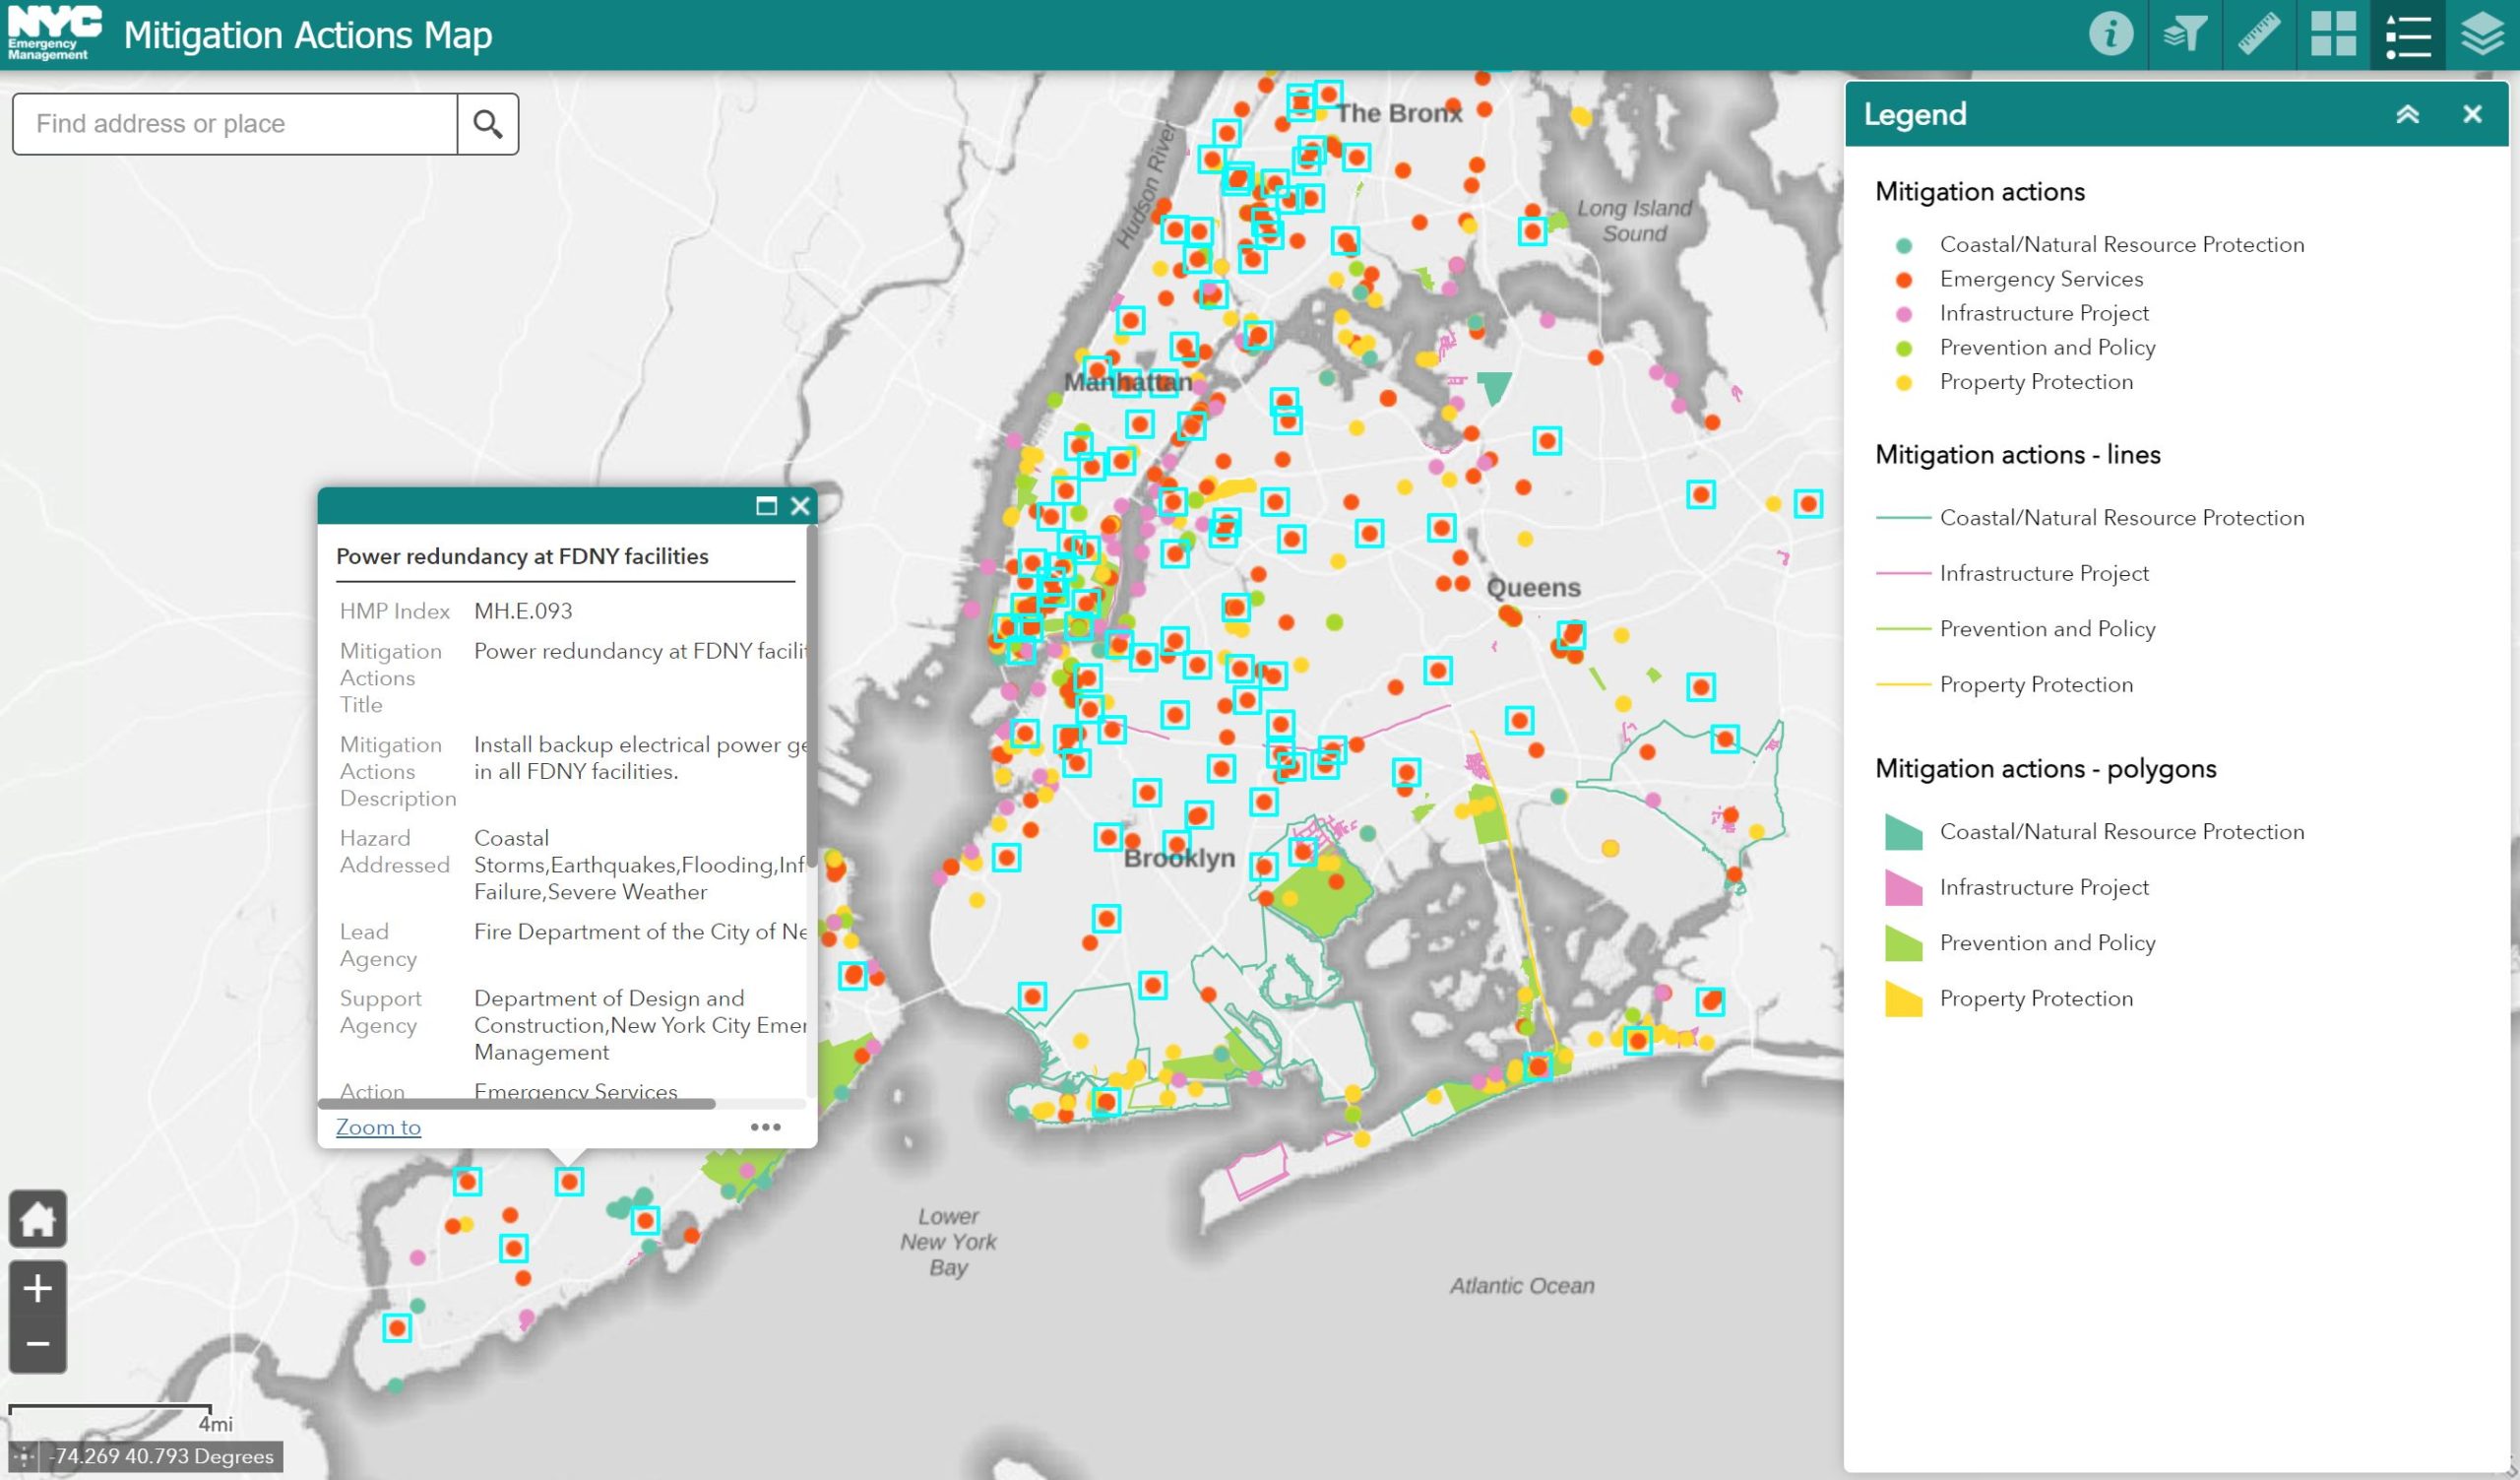Maximize the FDNY facilities popup

[766, 507]
